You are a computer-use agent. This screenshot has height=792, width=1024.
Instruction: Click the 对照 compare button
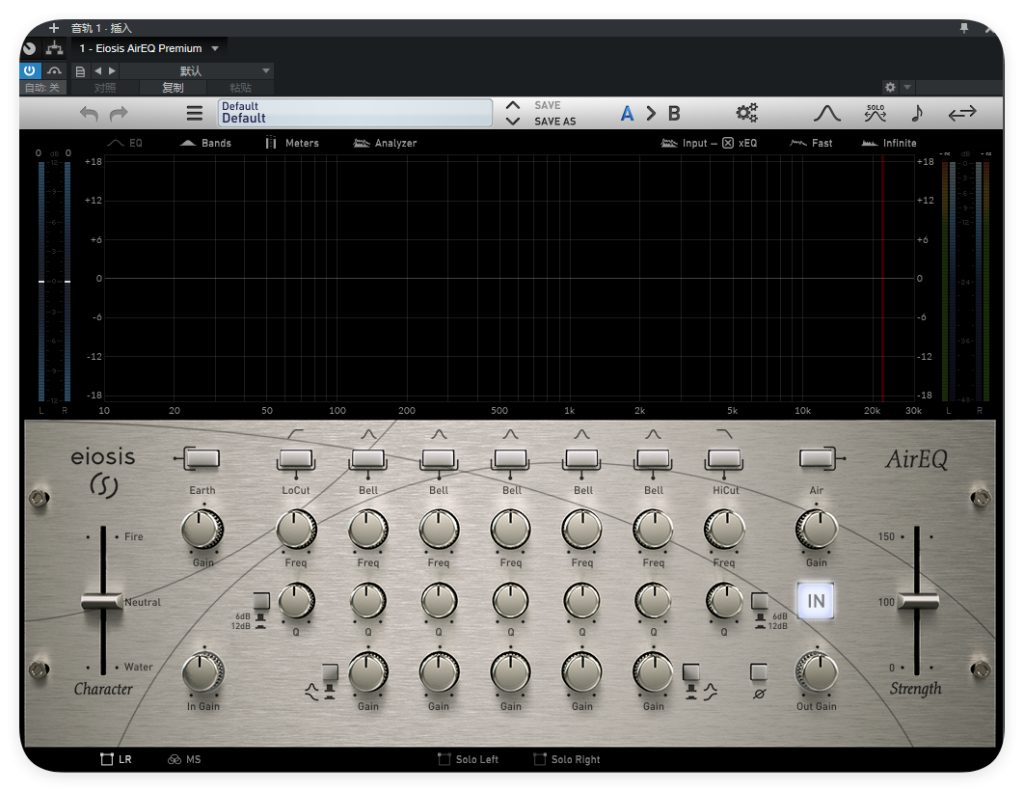[x=104, y=87]
